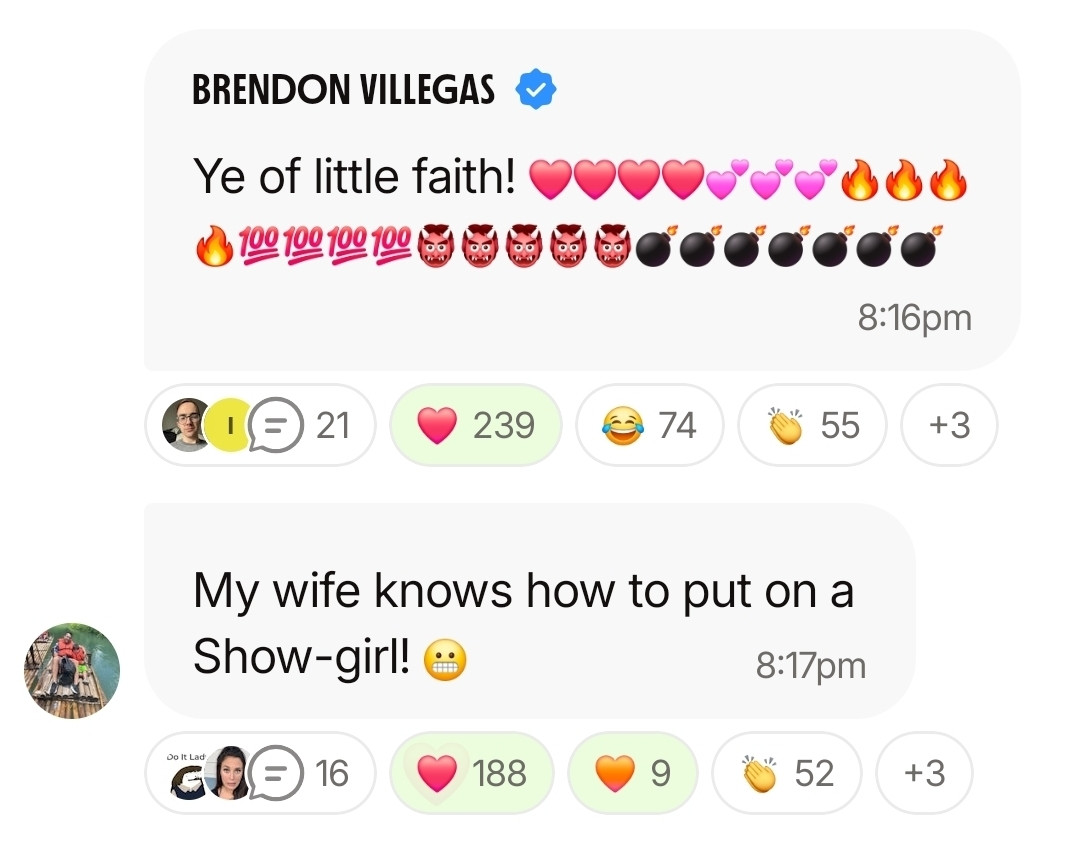Toggle the red heart reaction with 188
The image size is (1080, 850).
coord(472,773)
